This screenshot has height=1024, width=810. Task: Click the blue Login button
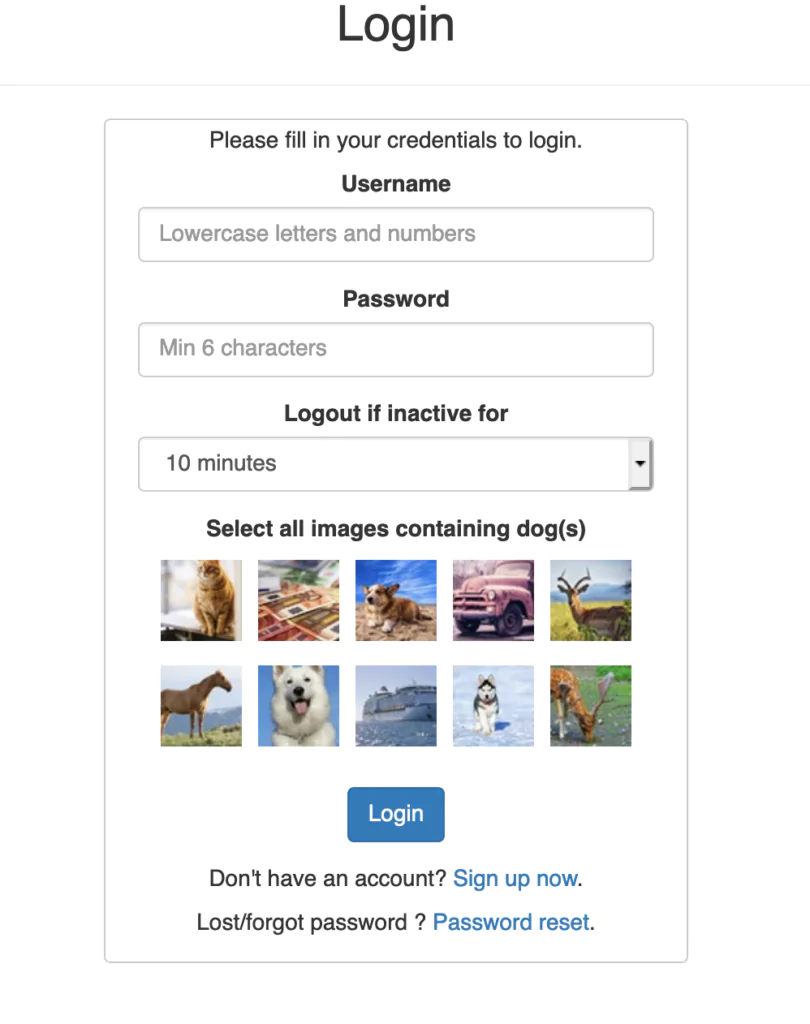point(396,814)
